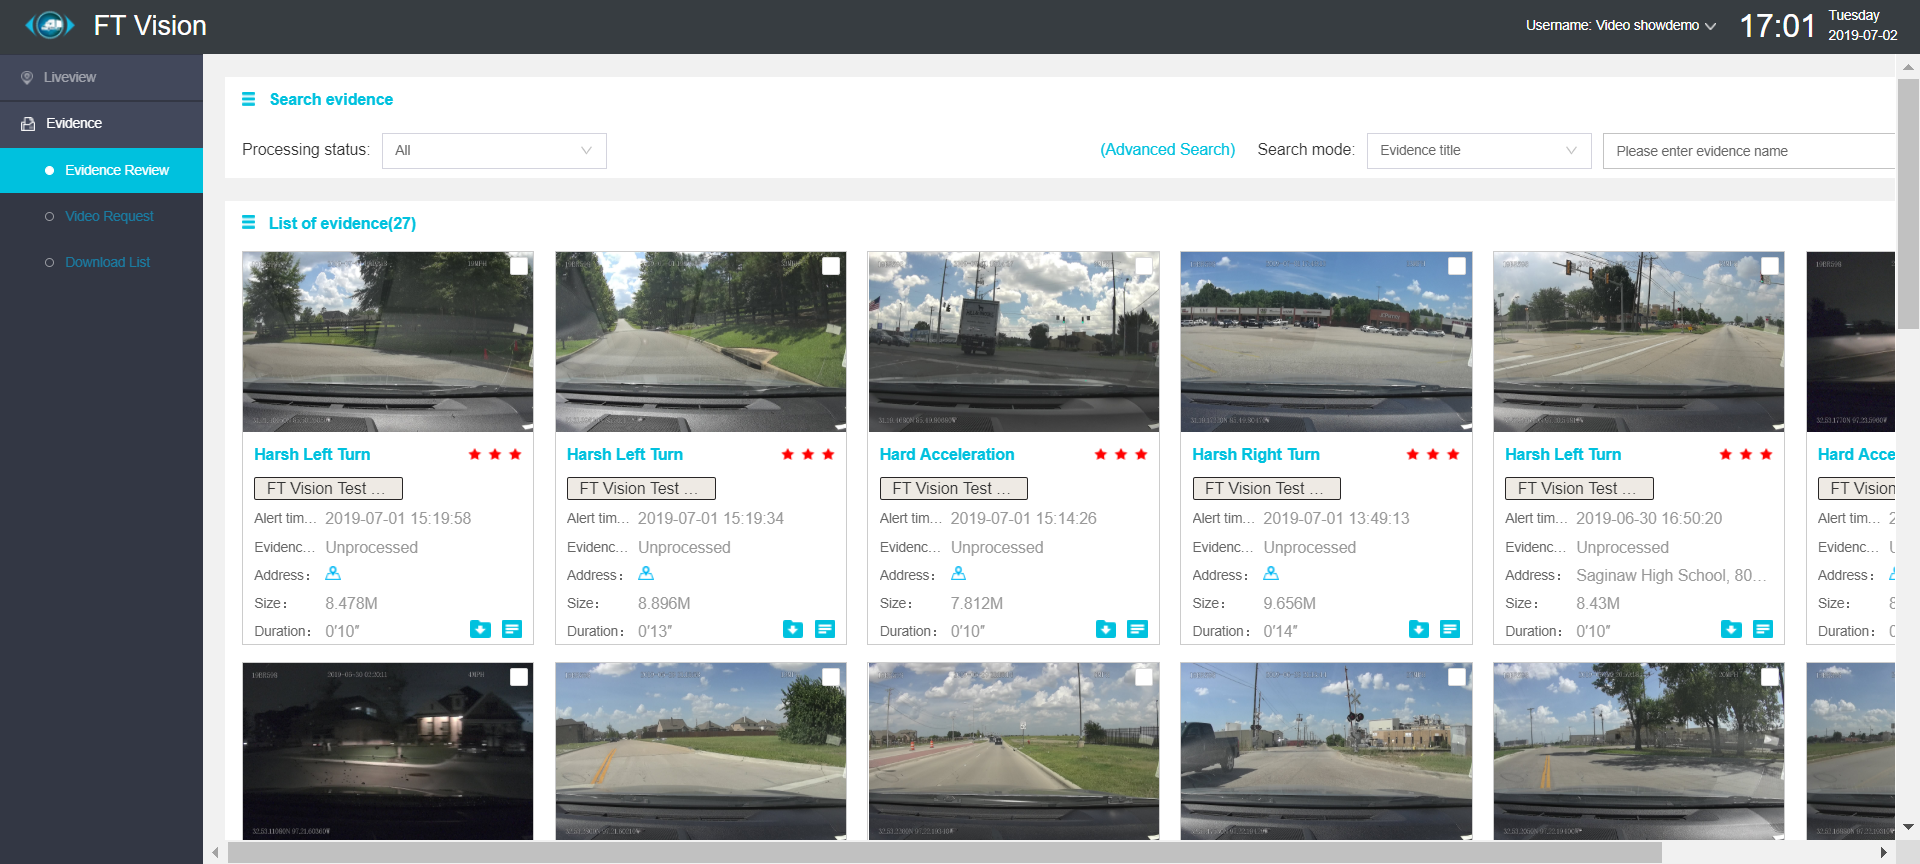This screenshot has width=1920, height=864.
Task: Open details icon for Hard Acceleration card
Action: (x=1137, y=629)
